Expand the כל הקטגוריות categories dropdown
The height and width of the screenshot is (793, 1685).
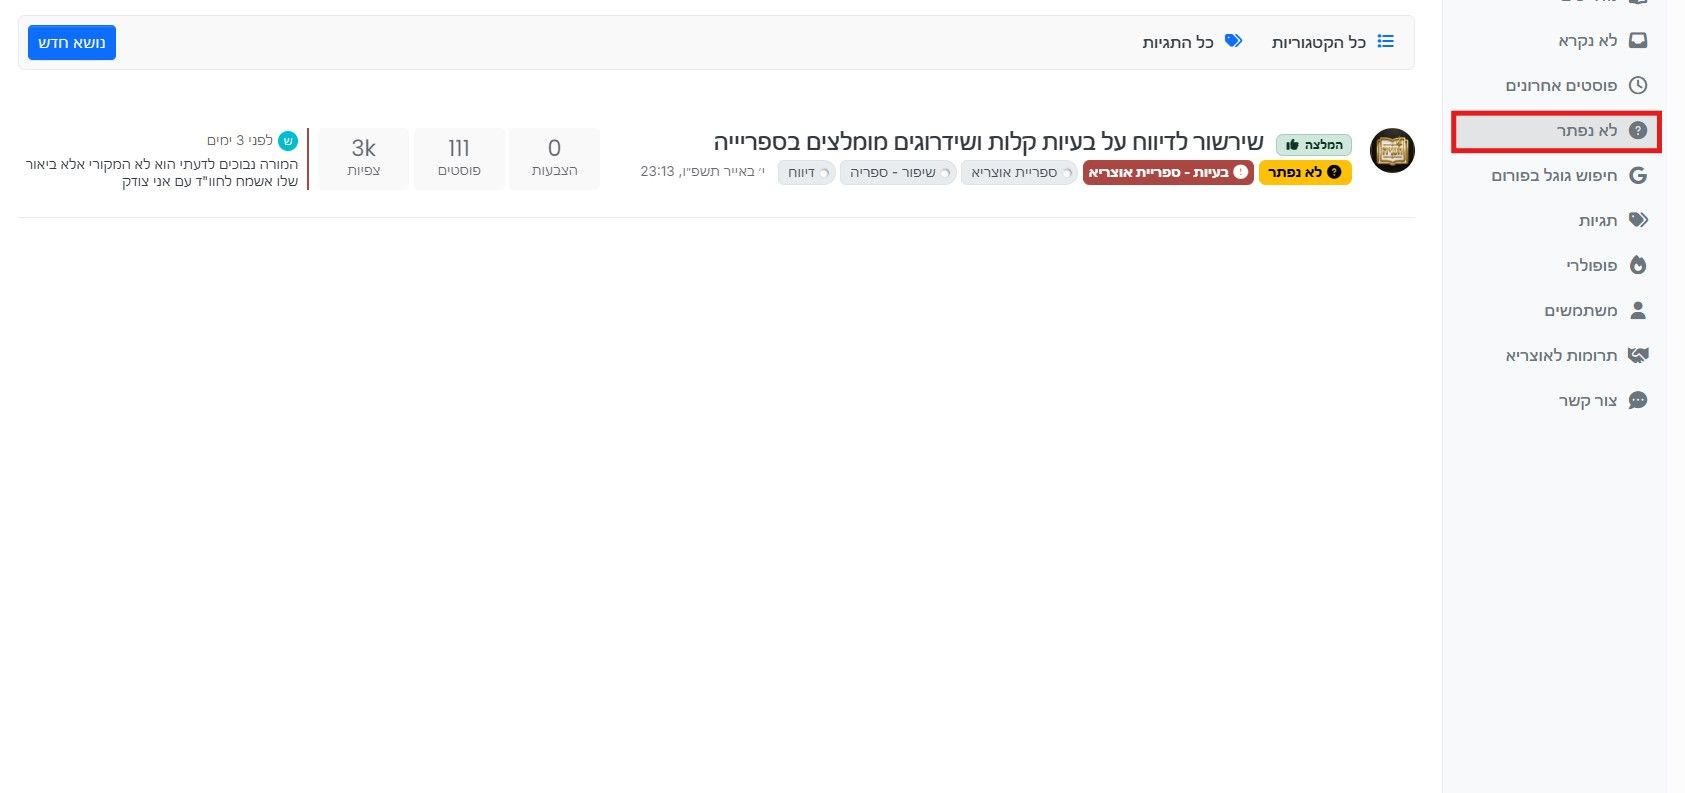pos(1332,42)
